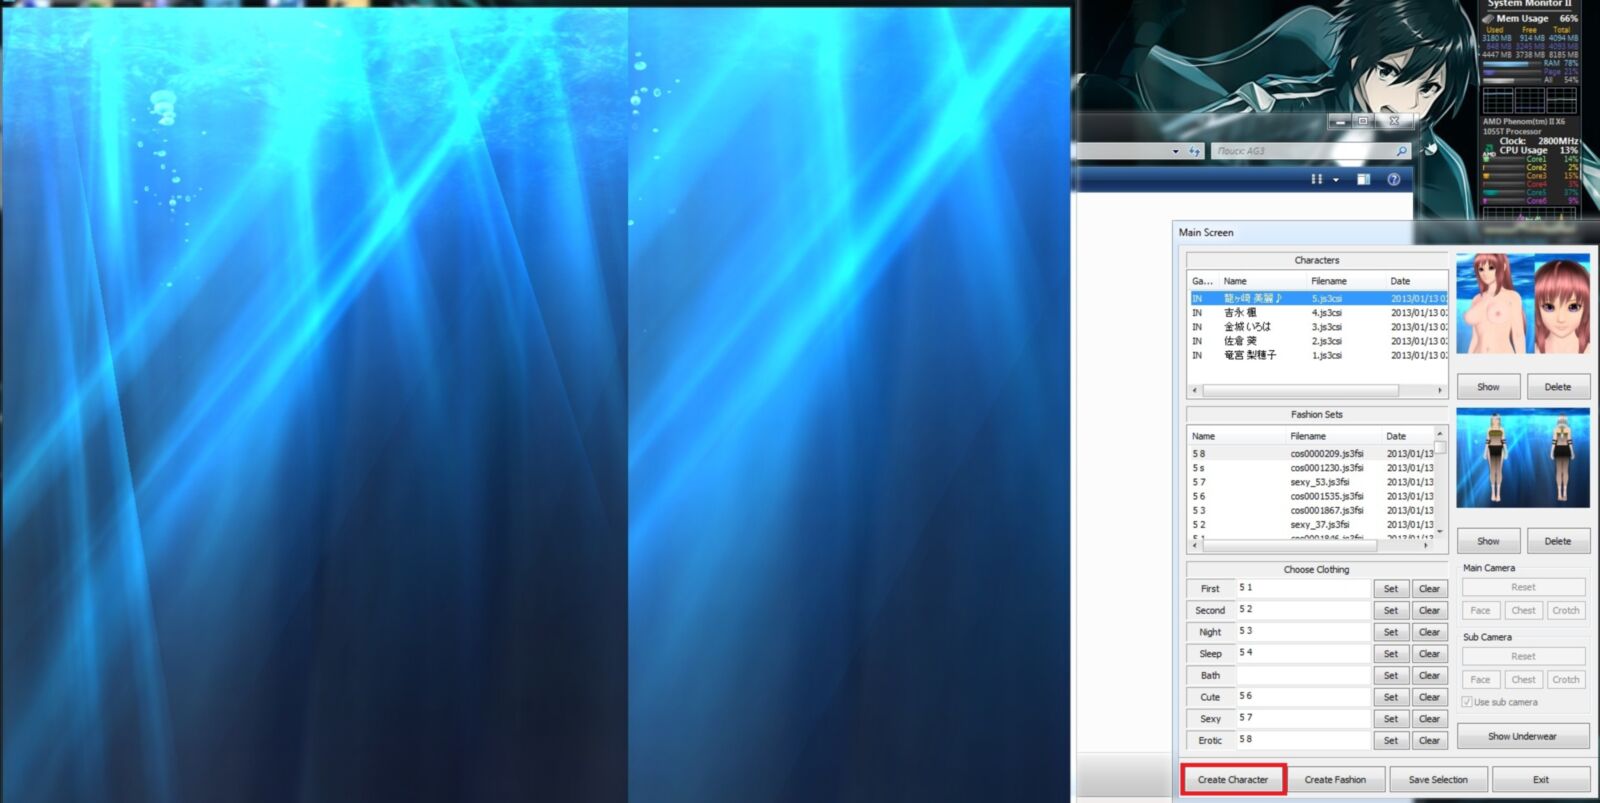Image resolution: width=1600 pixels, height=803 pixels.
Task: Toggle the Use sub camera checkbox
Action: 1467,702
